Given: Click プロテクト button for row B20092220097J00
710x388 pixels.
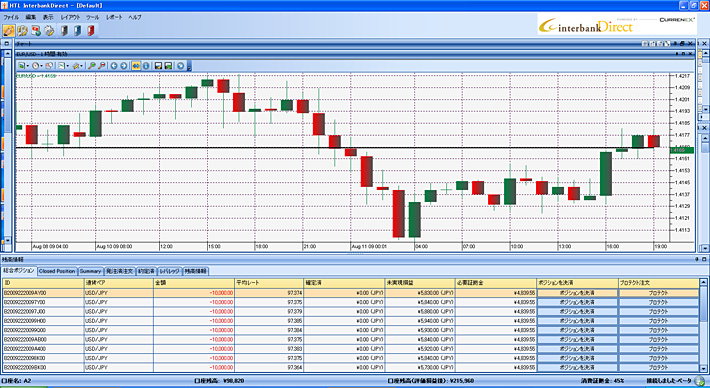Looking at the screenshot, I should coord(658,311).
